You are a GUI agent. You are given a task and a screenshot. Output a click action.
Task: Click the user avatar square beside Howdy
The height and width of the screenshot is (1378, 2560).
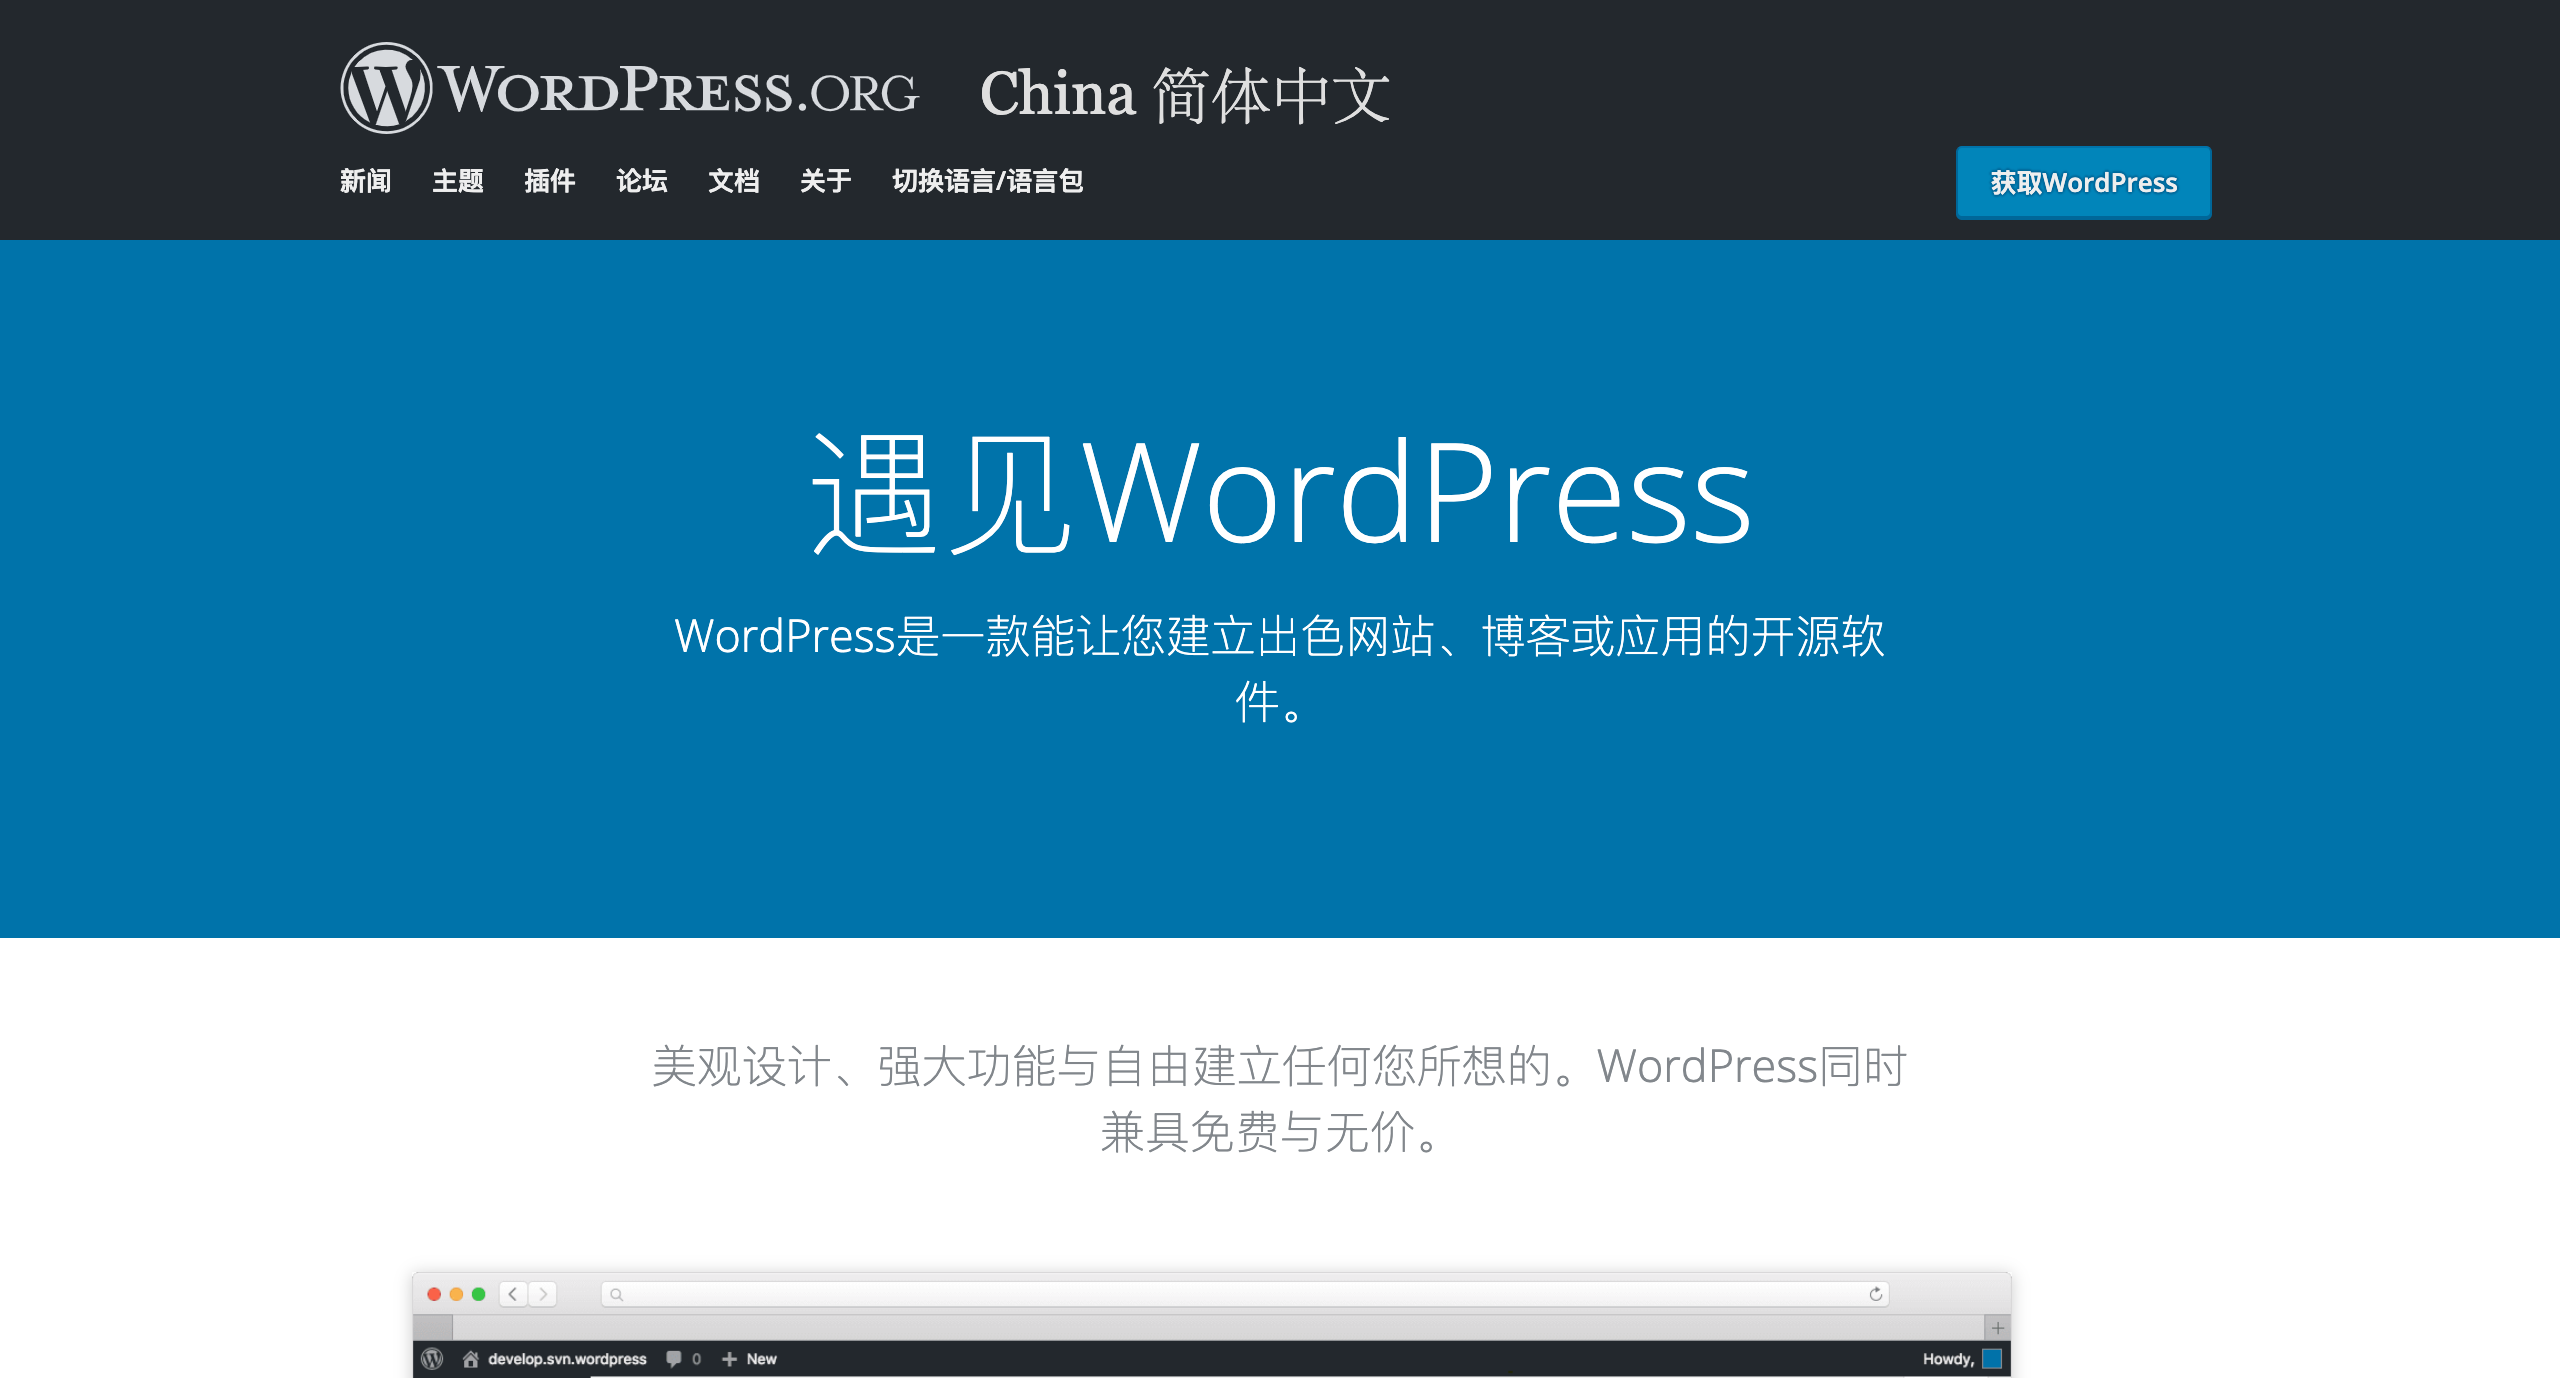coord(1992,1359)
